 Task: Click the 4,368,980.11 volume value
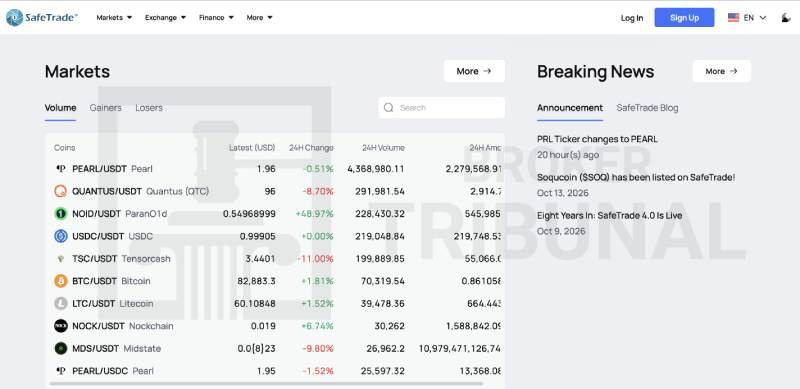click(376, 168)
